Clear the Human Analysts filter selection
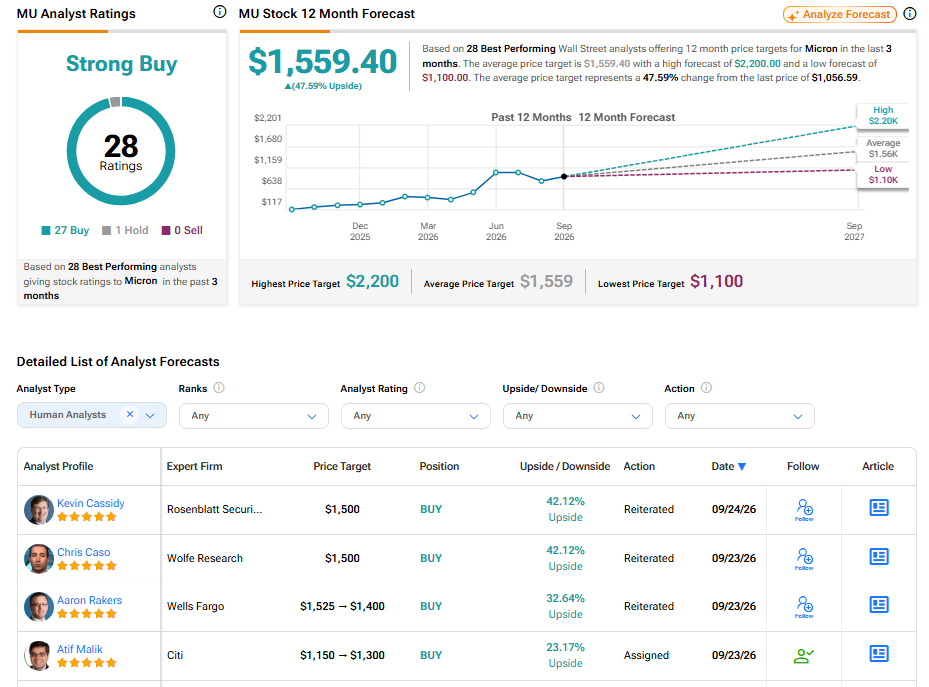This screenshot has height=687, width=929. (x=130, y=415)
